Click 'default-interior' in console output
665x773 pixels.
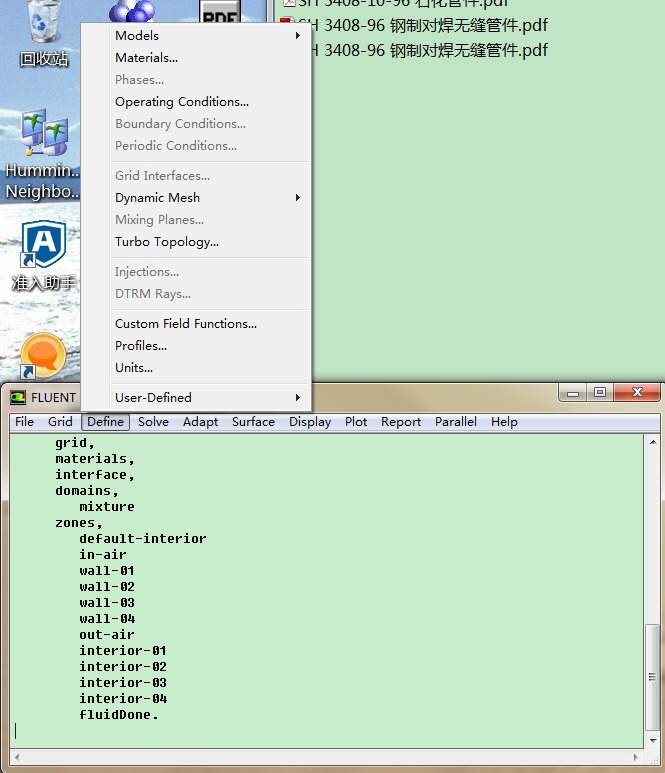tap(142, 538)
